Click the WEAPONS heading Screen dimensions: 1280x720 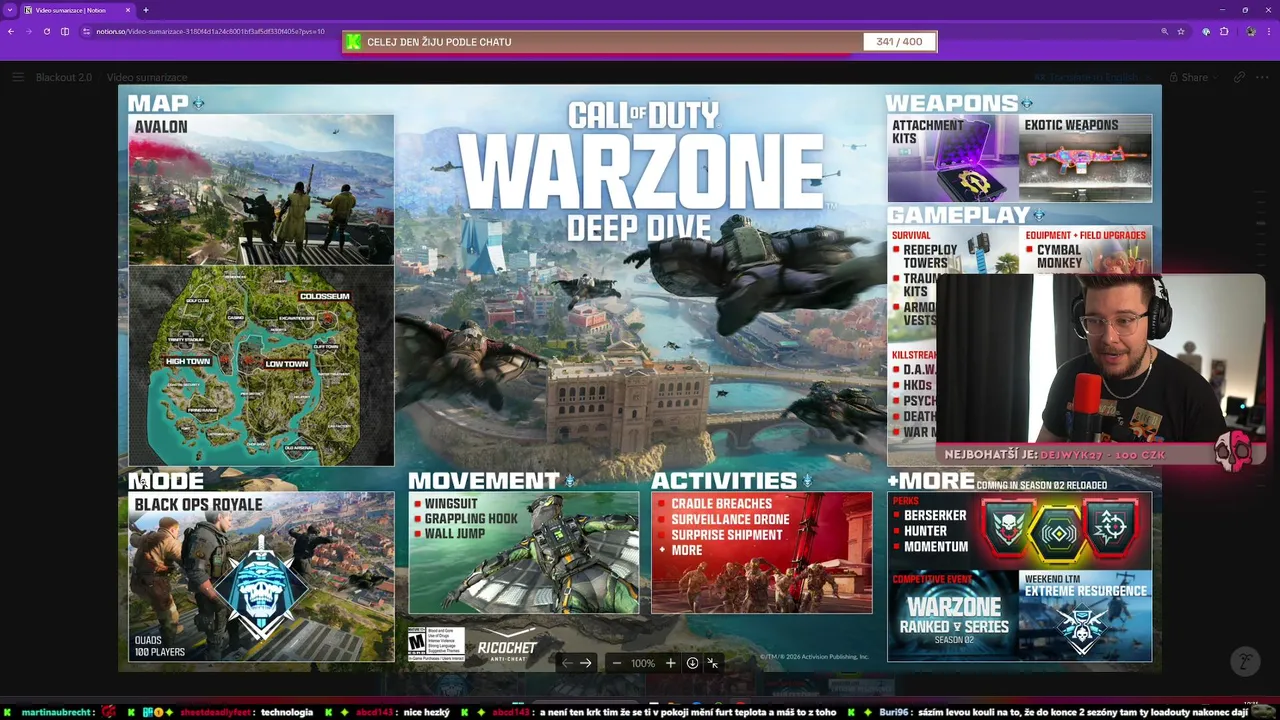pos(952,102)
